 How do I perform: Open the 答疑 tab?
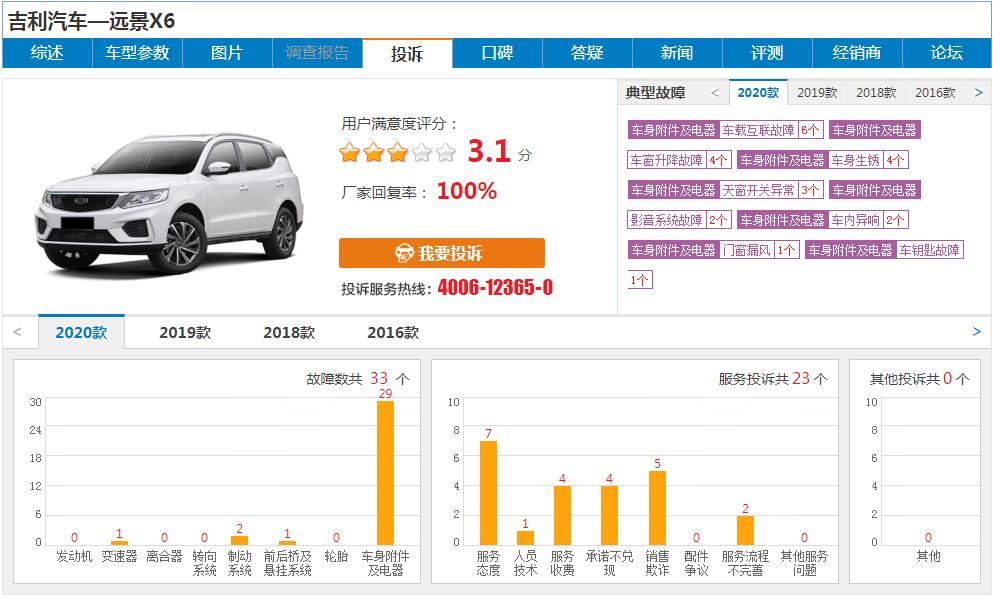coord(587,53)
